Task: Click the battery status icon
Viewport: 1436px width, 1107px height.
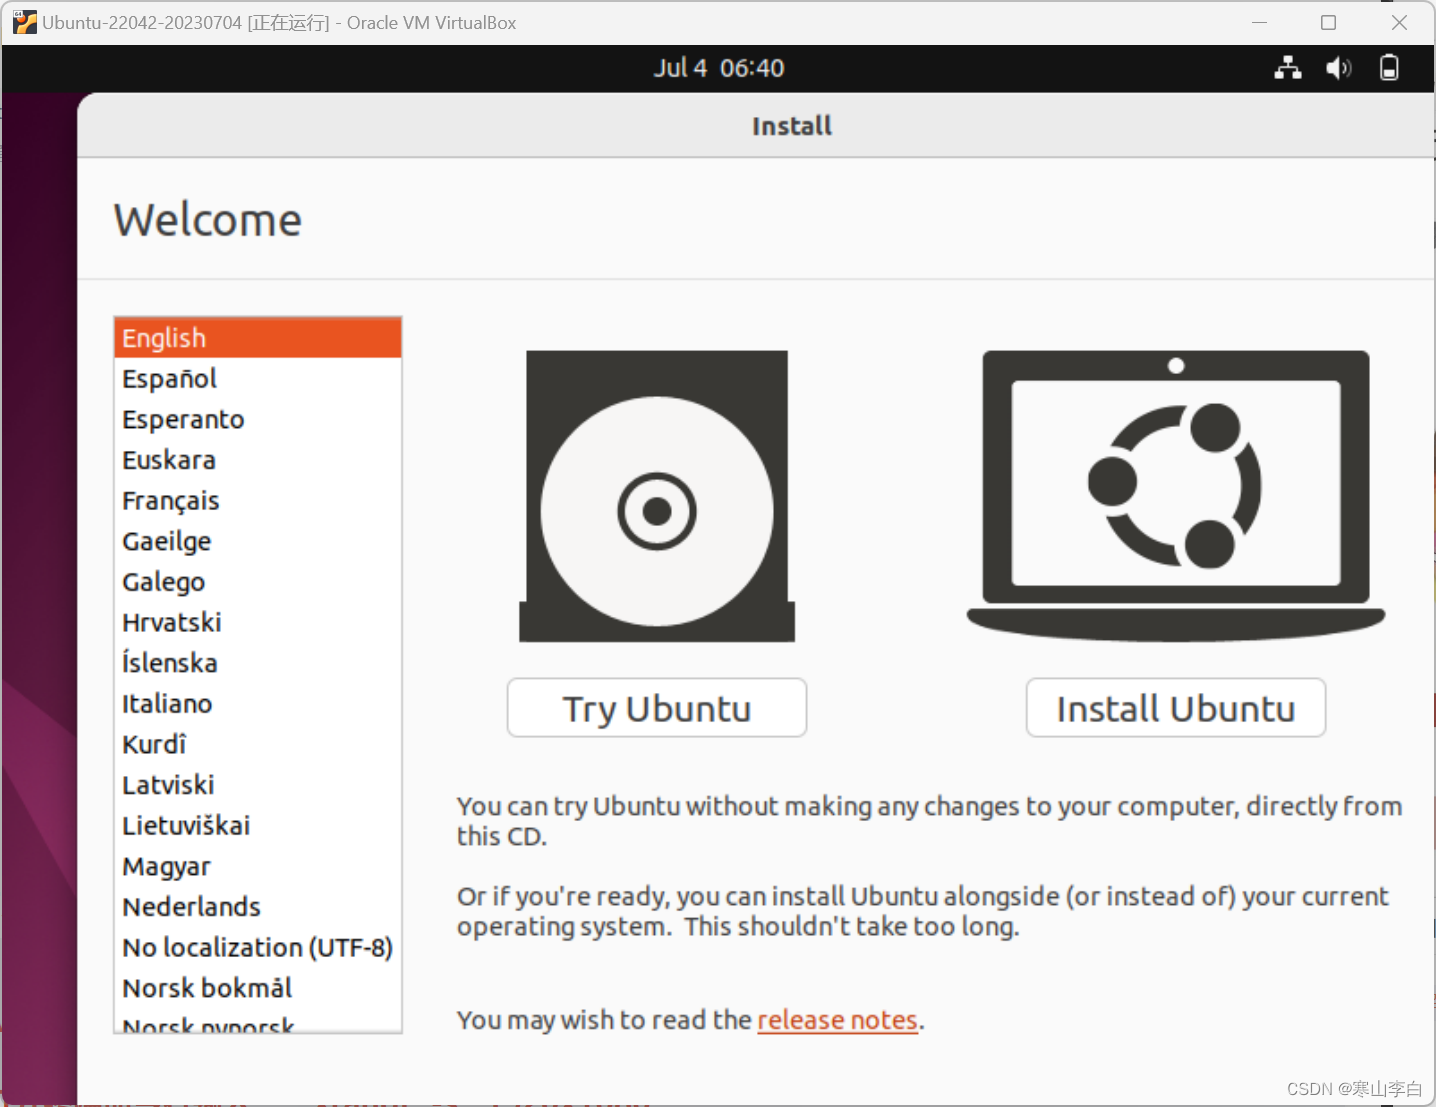Action: [x=1390, y=67]
